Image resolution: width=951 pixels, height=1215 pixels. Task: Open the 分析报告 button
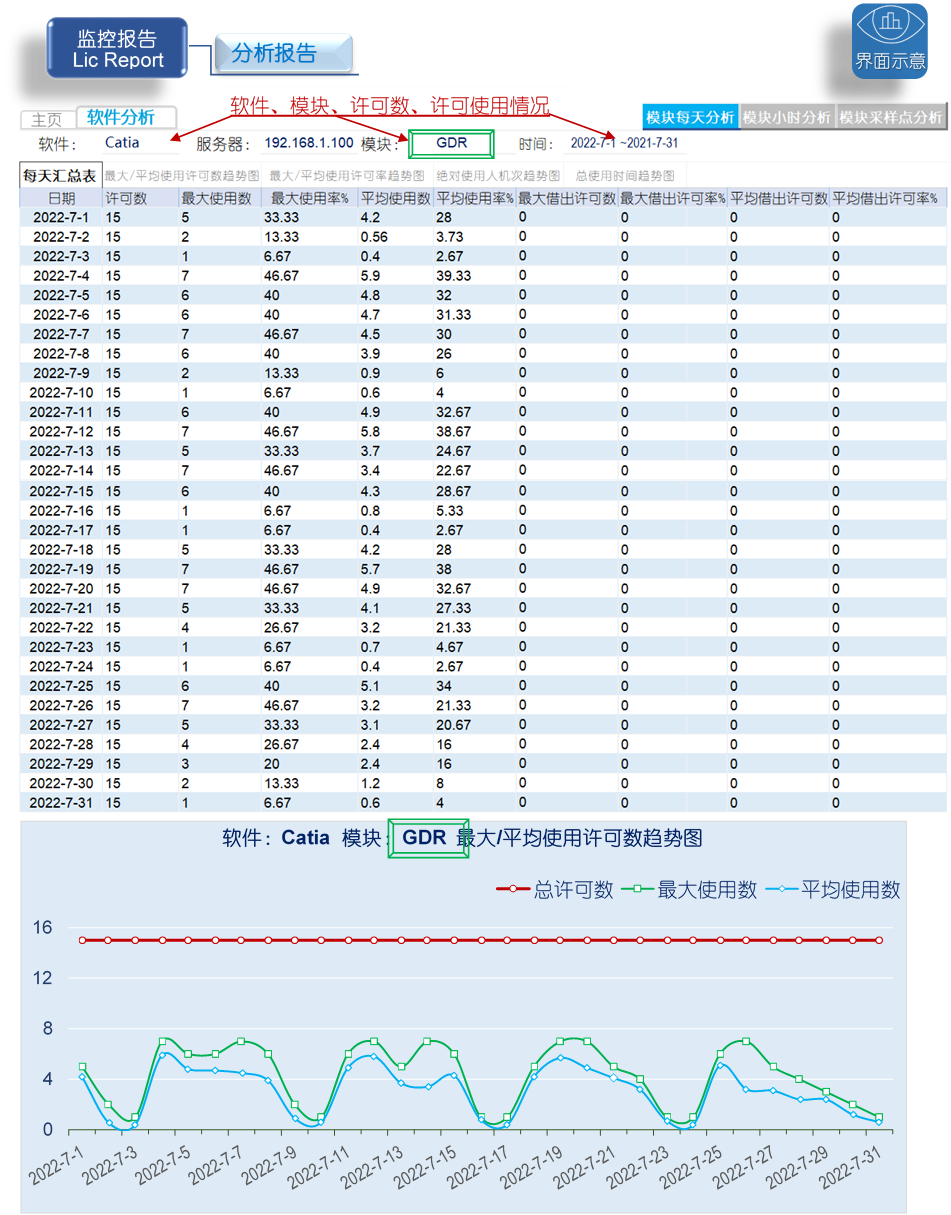[284, 53]
